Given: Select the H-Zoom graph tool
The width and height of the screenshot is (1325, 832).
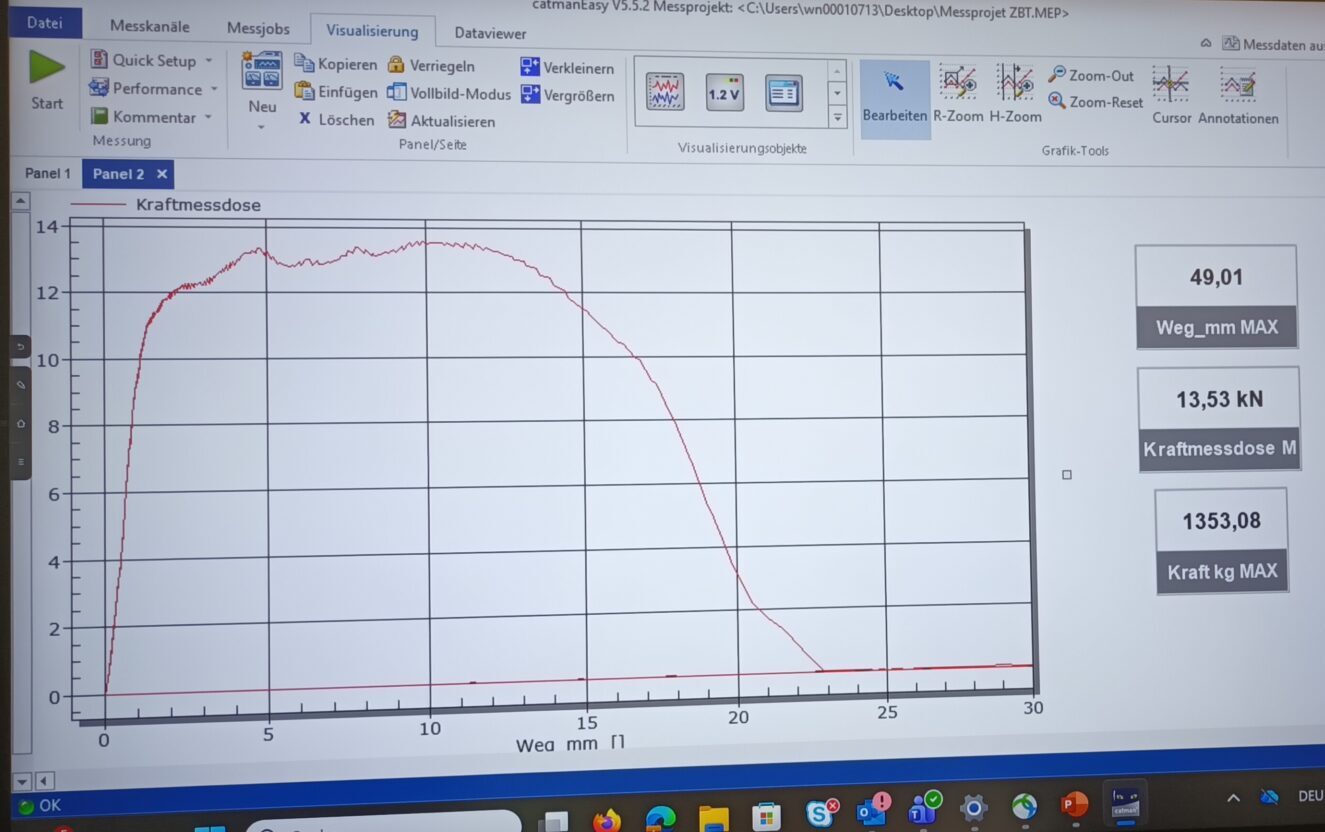Looking at the screenshot, I should click(x=1015, y=92).
